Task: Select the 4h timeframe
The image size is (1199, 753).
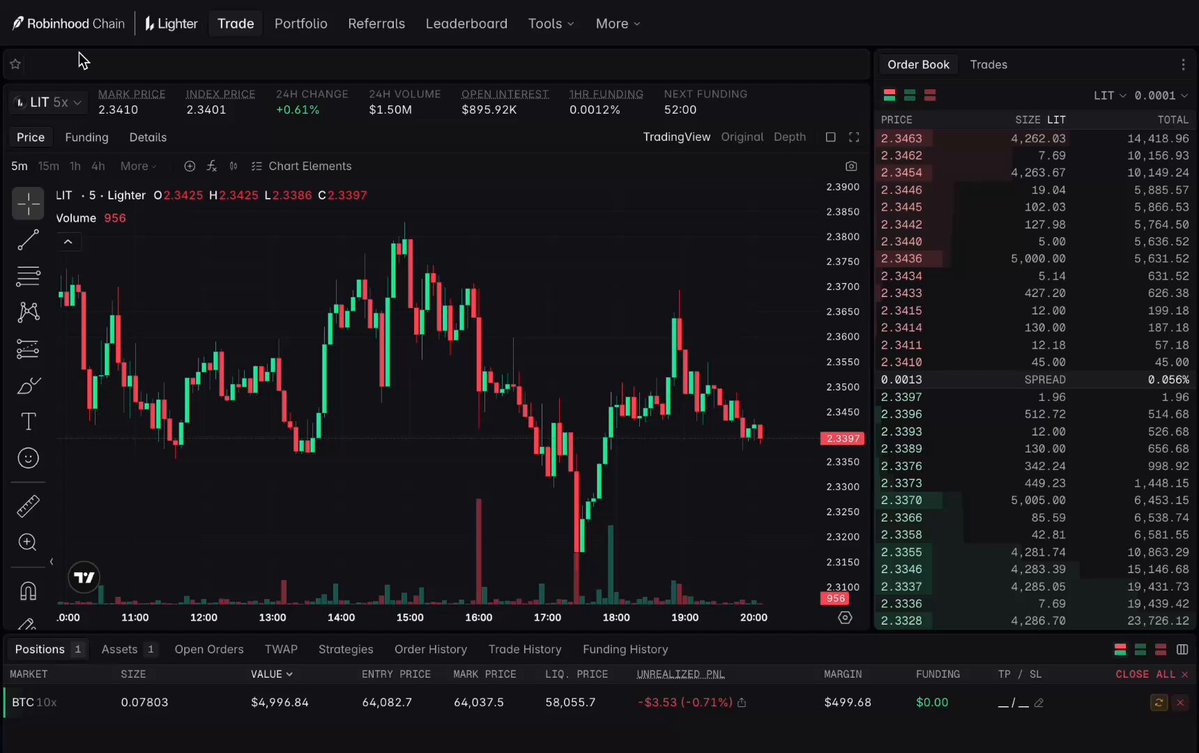Action: (x=98, y=166)
